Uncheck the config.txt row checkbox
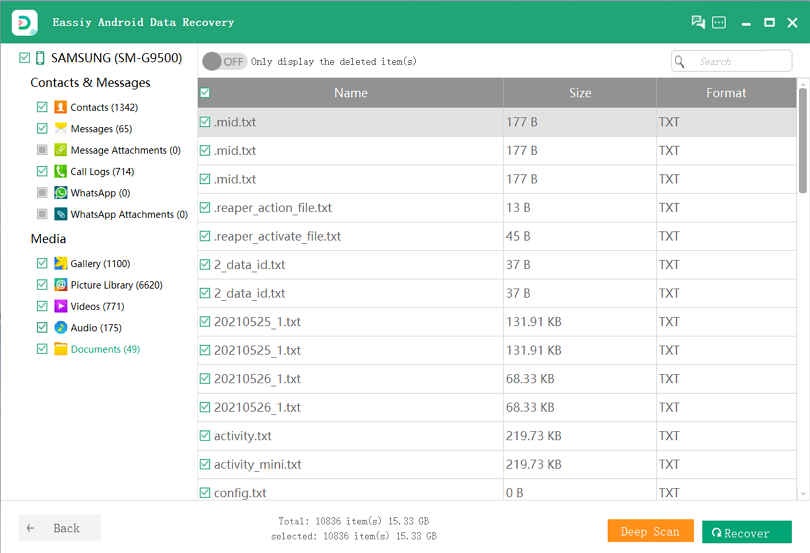Viewport: 810px width, 553px height. click(x=205, y=493)
